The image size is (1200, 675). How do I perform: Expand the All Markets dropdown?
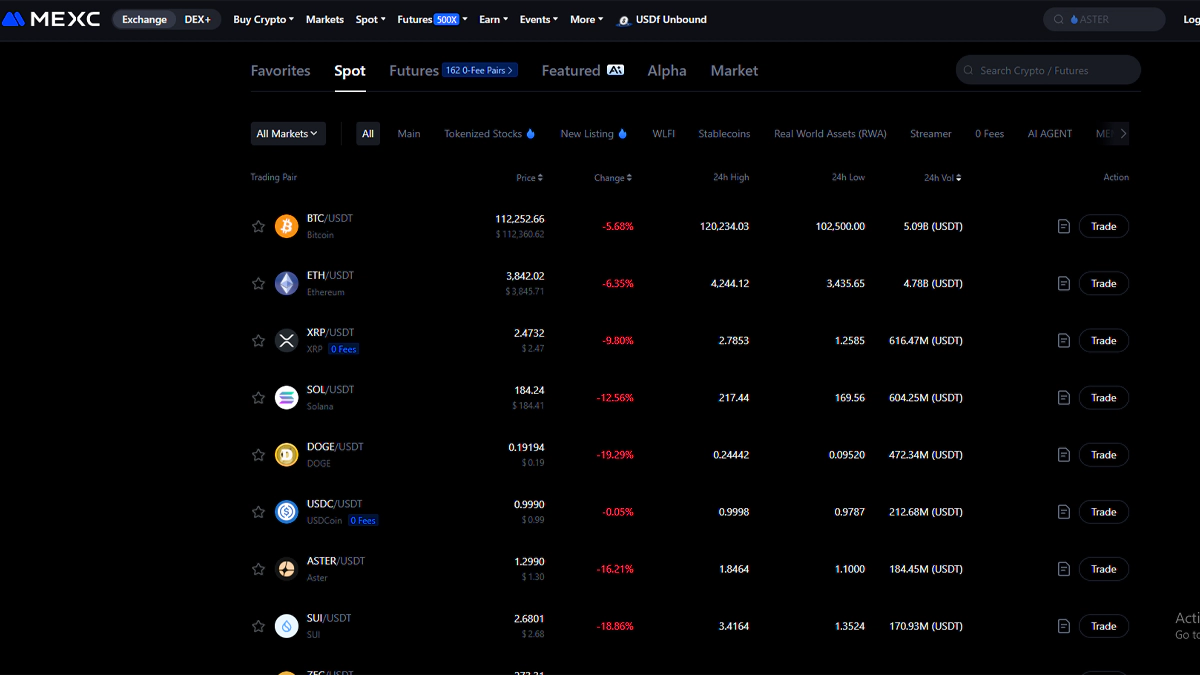coord(288,134)
